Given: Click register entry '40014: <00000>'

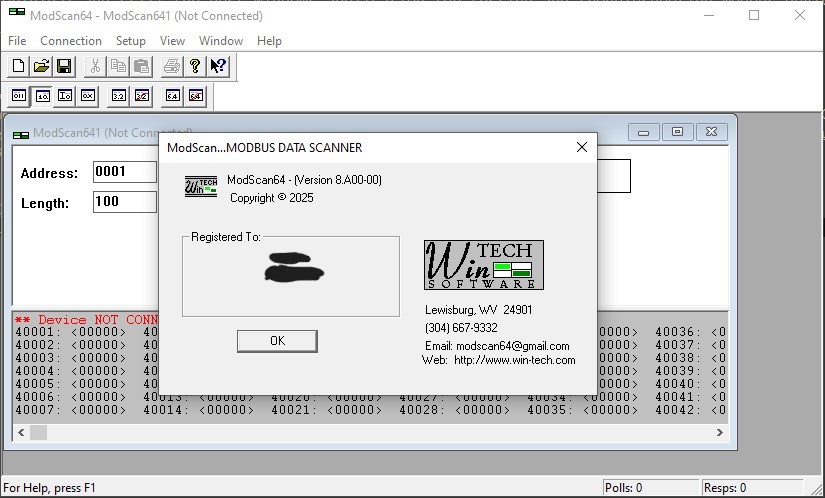Looking at the screenshot, I should coord(198,410).
